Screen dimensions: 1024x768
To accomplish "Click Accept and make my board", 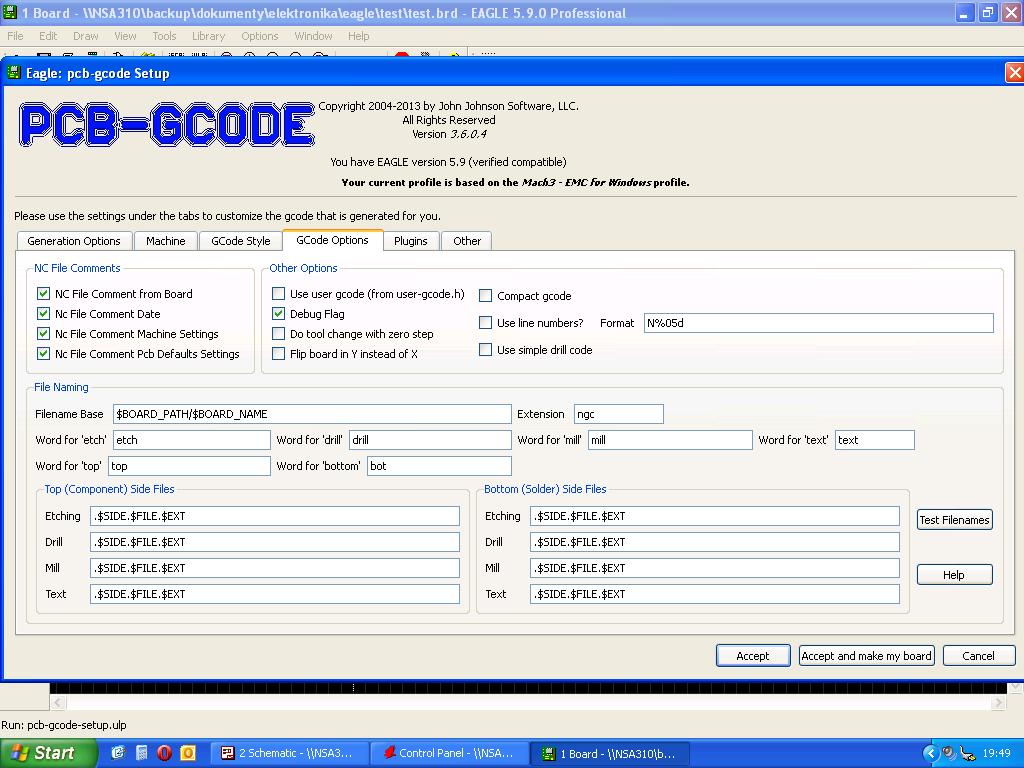I will (867, 656).
